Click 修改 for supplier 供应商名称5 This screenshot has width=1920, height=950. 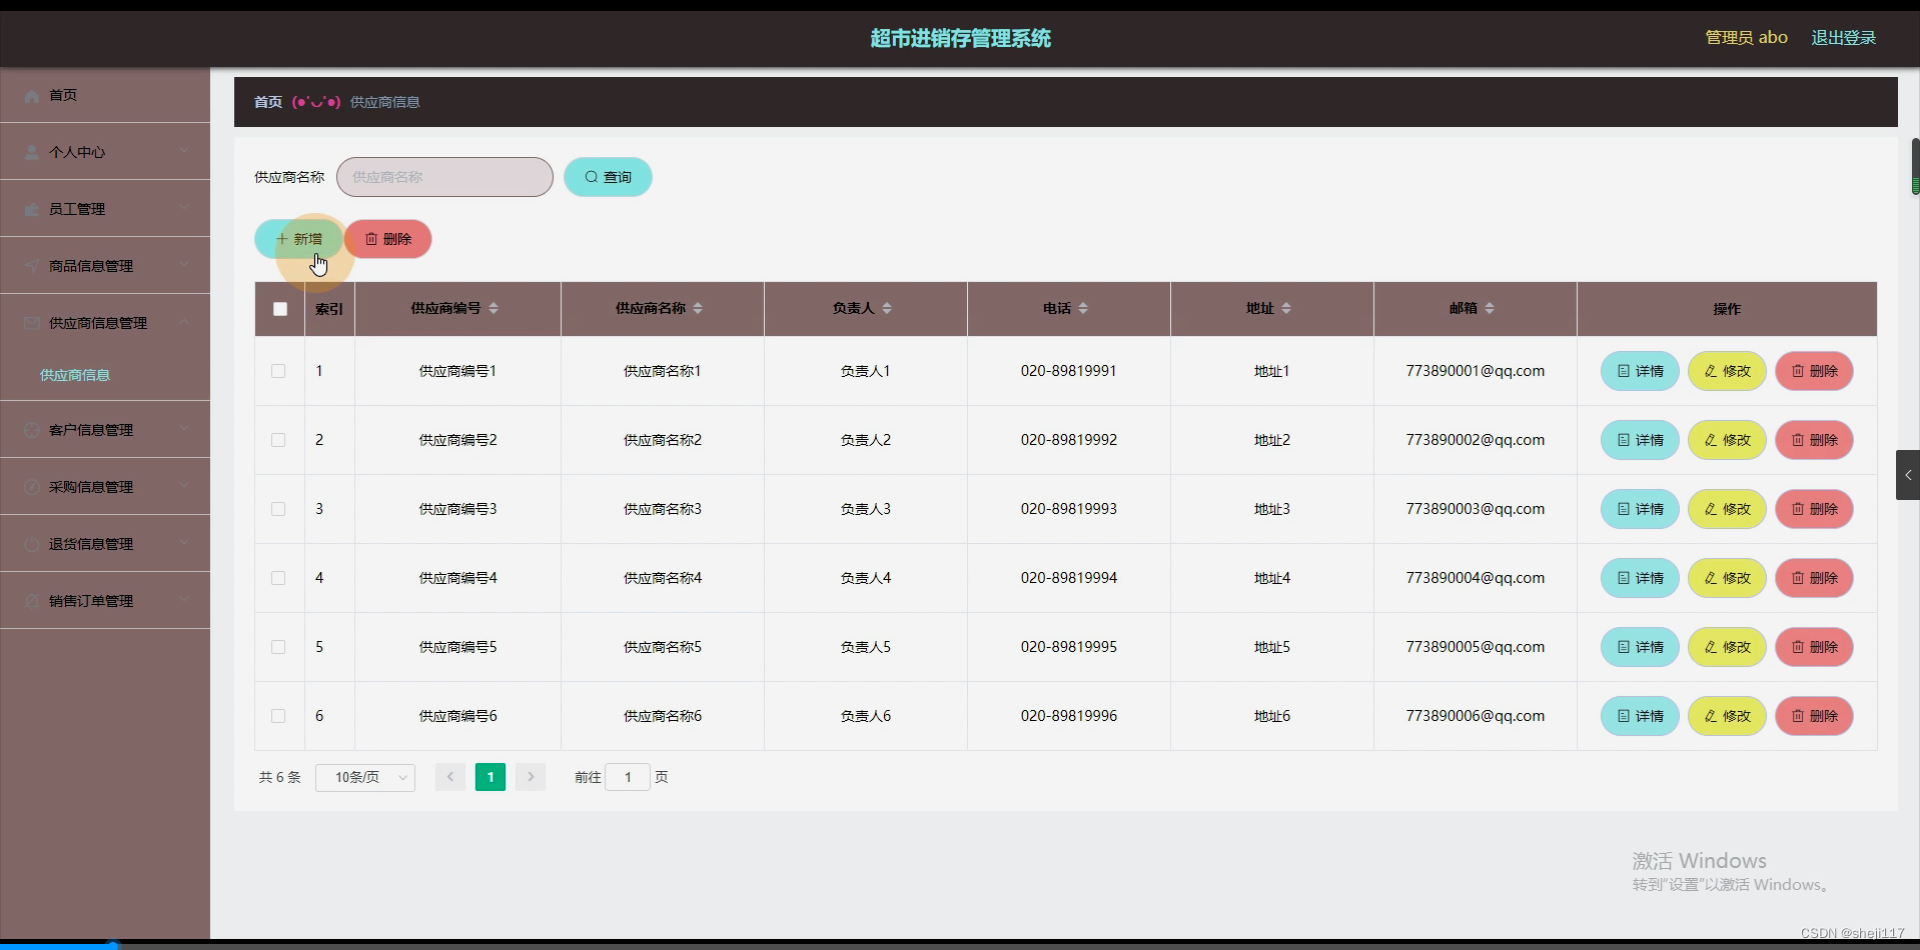tap(1727, 647)
